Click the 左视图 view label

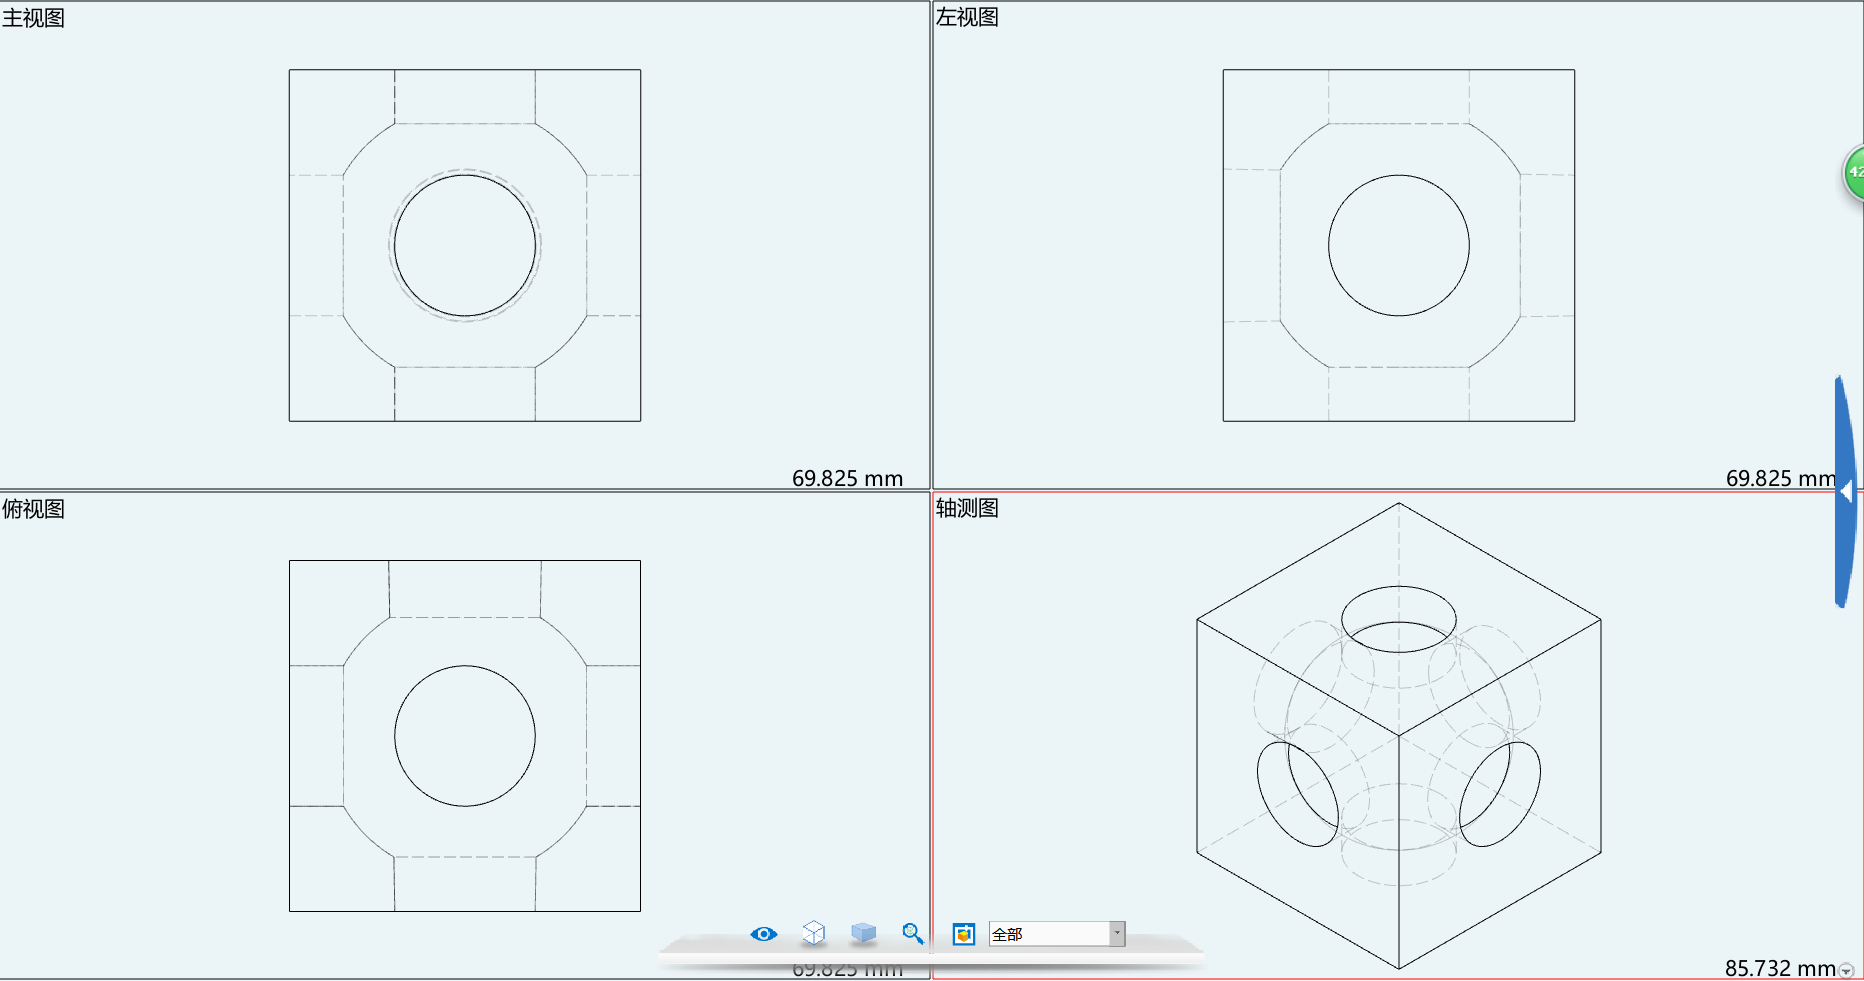967,17
